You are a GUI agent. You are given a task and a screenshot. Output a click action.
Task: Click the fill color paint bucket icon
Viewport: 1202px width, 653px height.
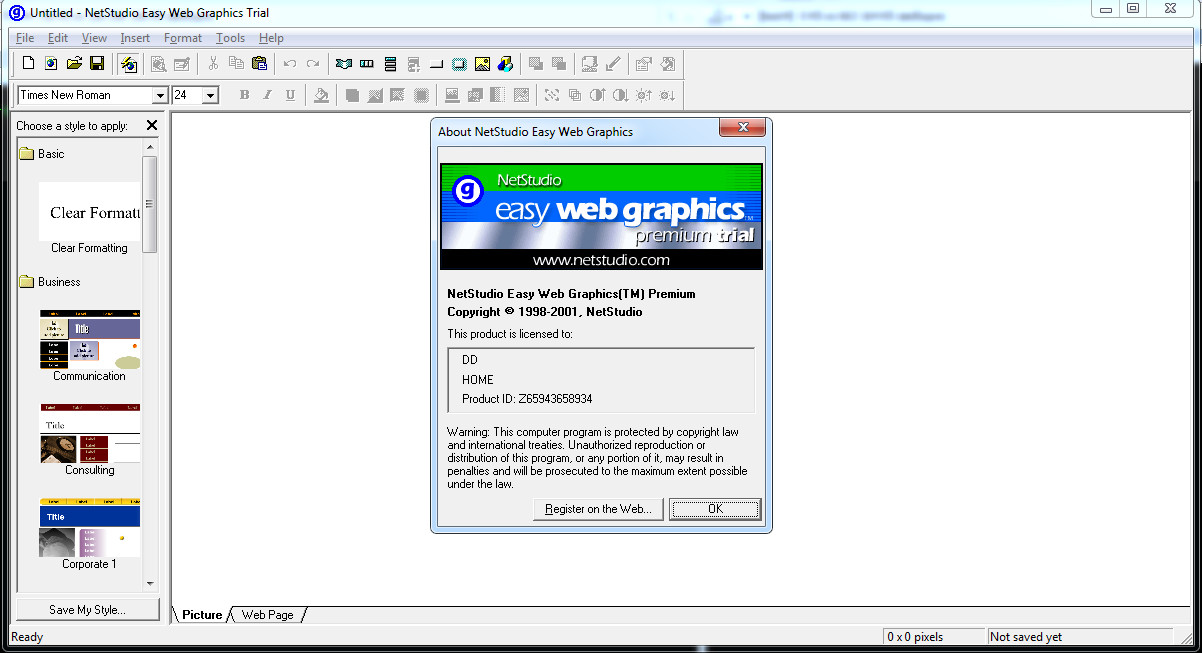pyautogui.click(x=321, y=95)
